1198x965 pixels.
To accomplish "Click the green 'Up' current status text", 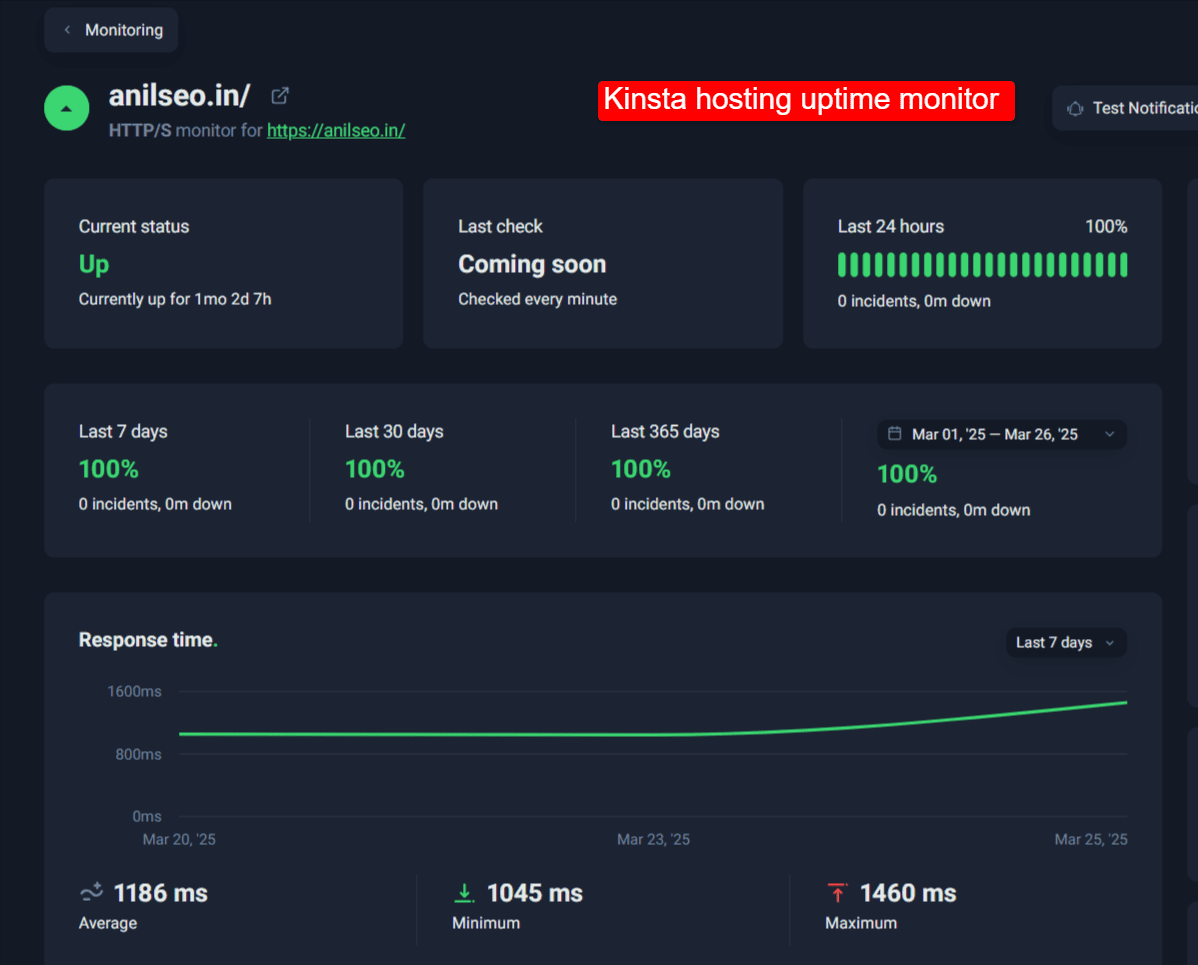I will 94,264.
